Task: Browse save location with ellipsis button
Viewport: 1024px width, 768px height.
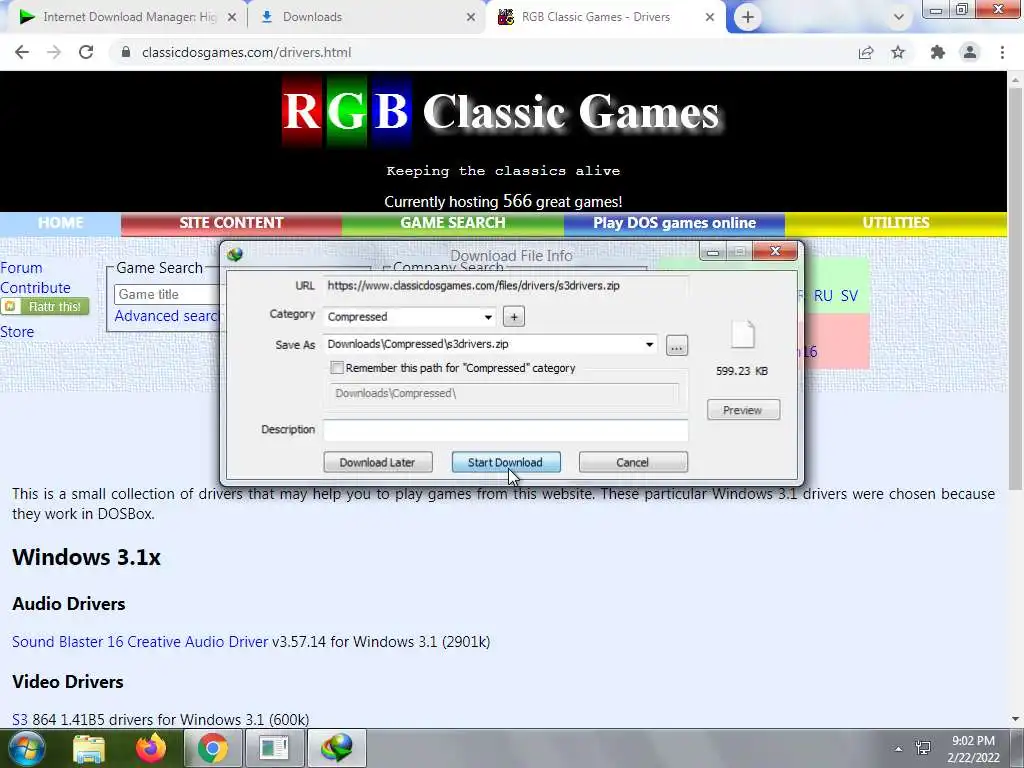Action: click(x=677, y=345)
